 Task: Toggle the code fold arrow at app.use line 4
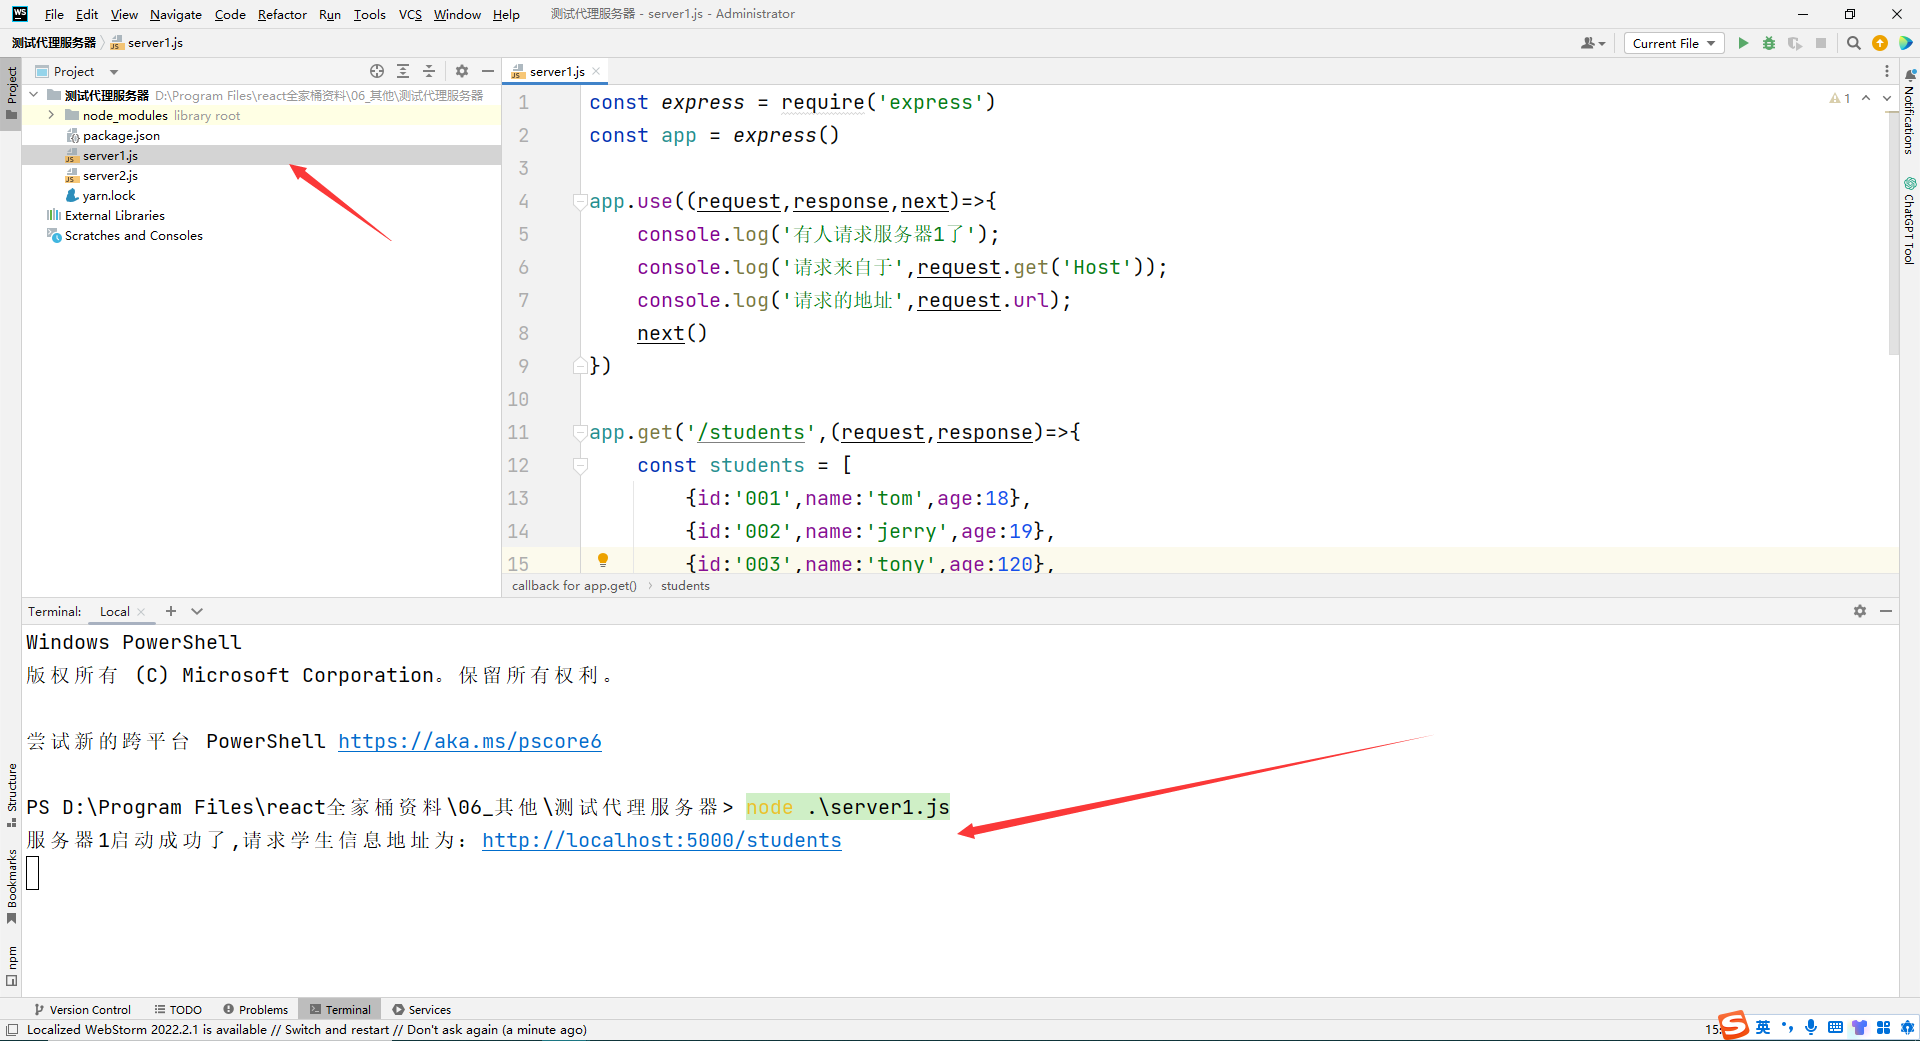pos(580,201)
